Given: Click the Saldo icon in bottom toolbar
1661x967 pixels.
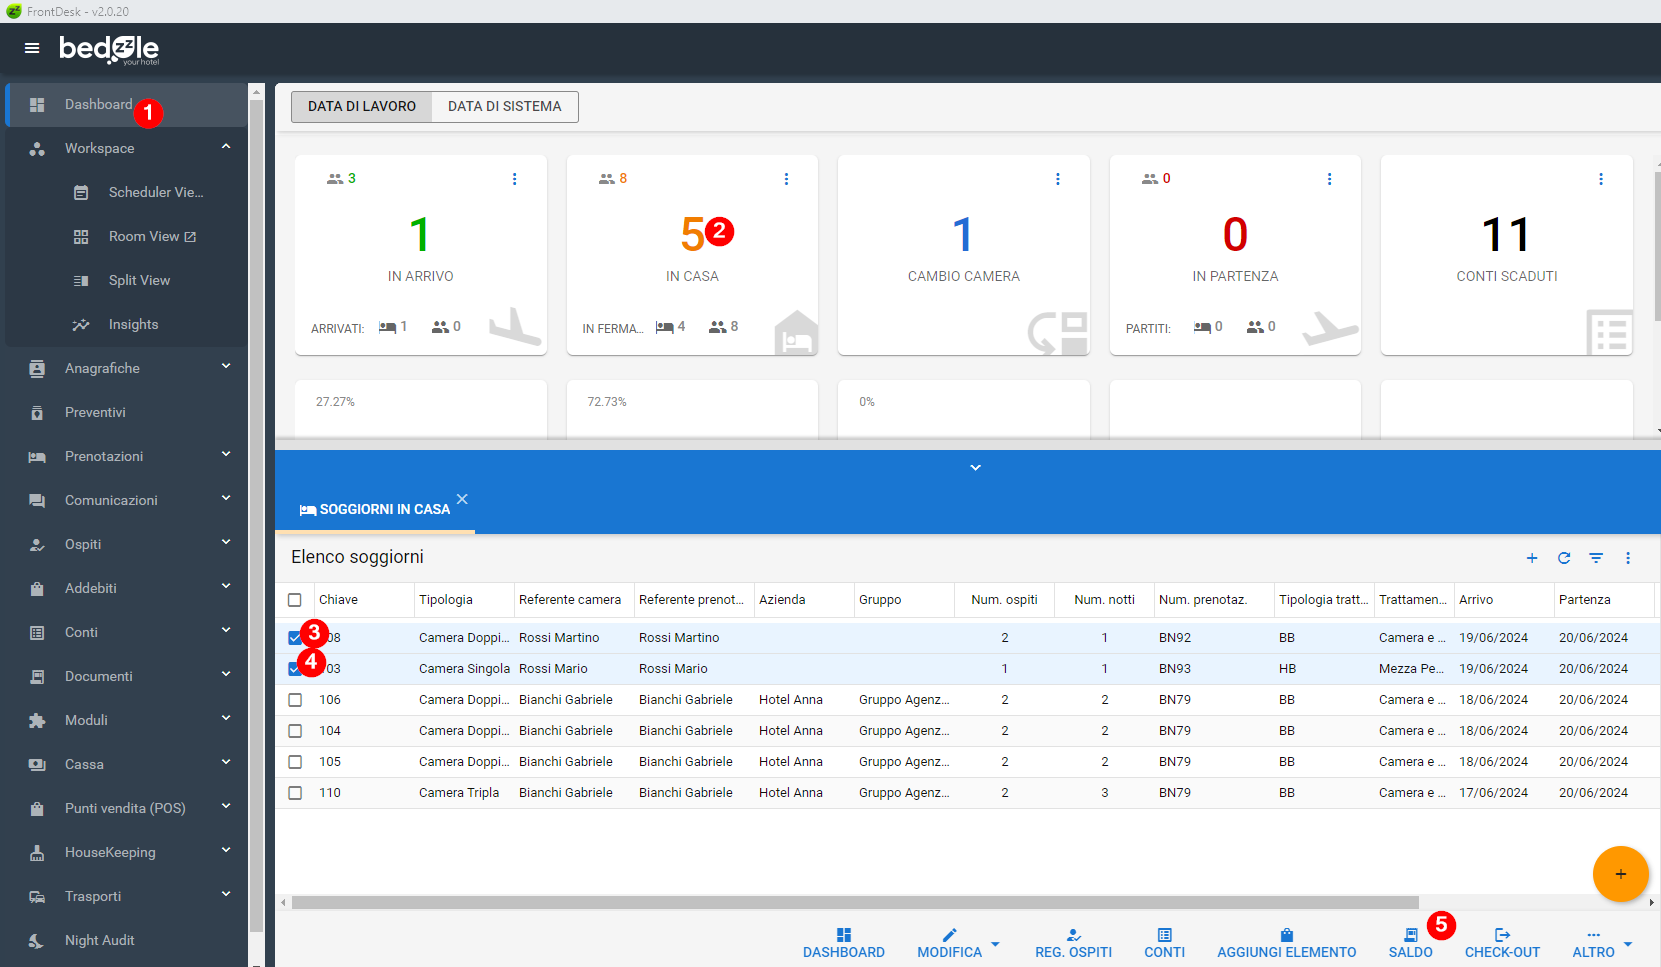Looking at the screenshot, I should pyautogui.click(x=1410, y=935).
